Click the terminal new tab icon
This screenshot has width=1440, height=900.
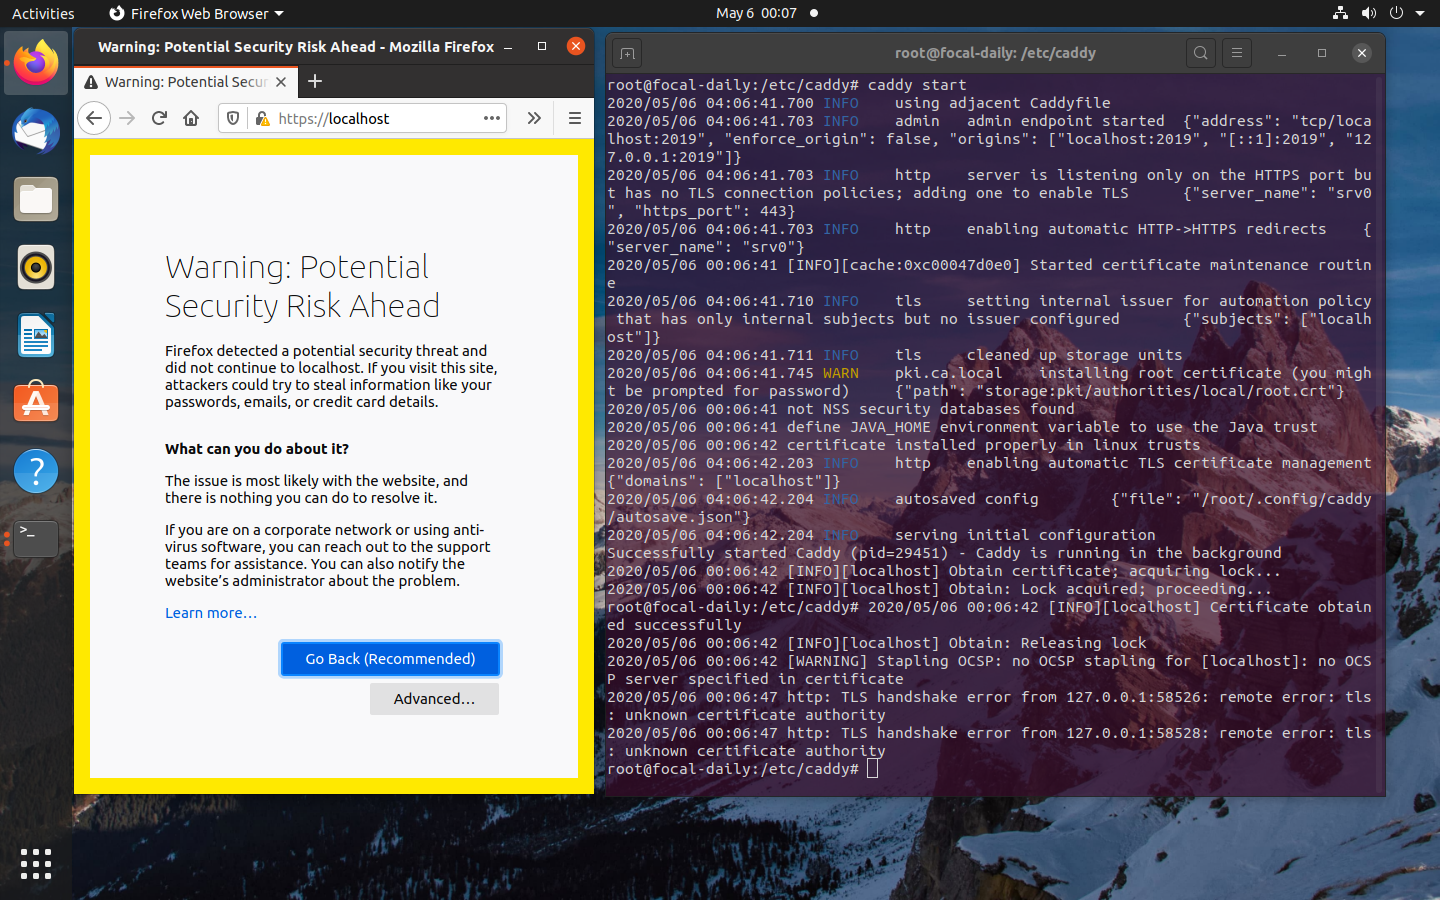[627, 53]
